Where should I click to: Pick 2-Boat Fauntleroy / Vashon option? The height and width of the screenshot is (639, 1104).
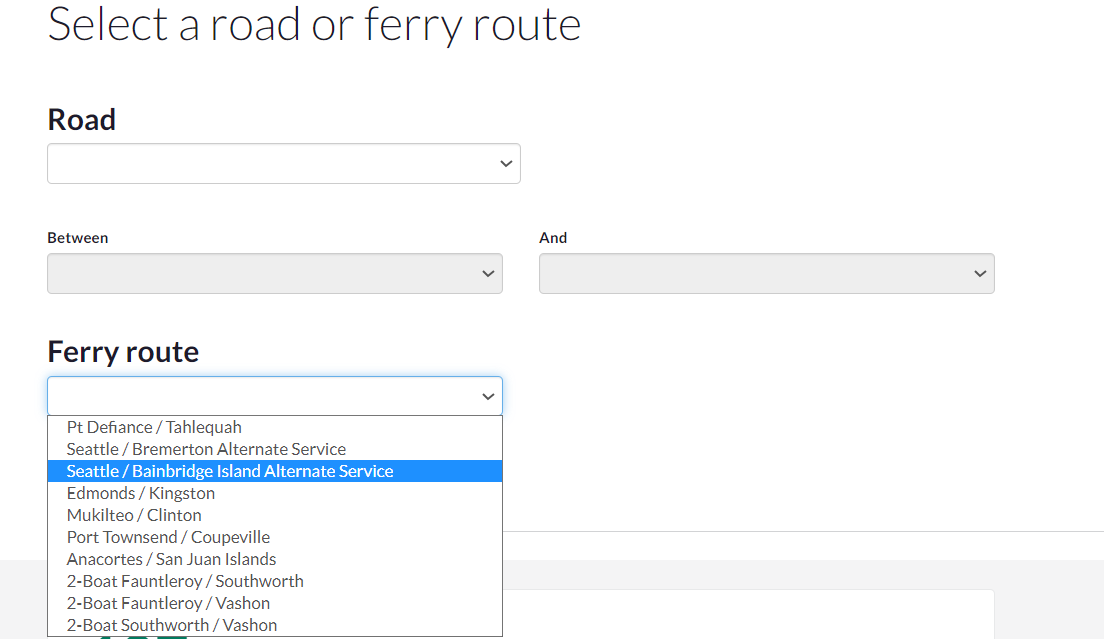point(168,603)
